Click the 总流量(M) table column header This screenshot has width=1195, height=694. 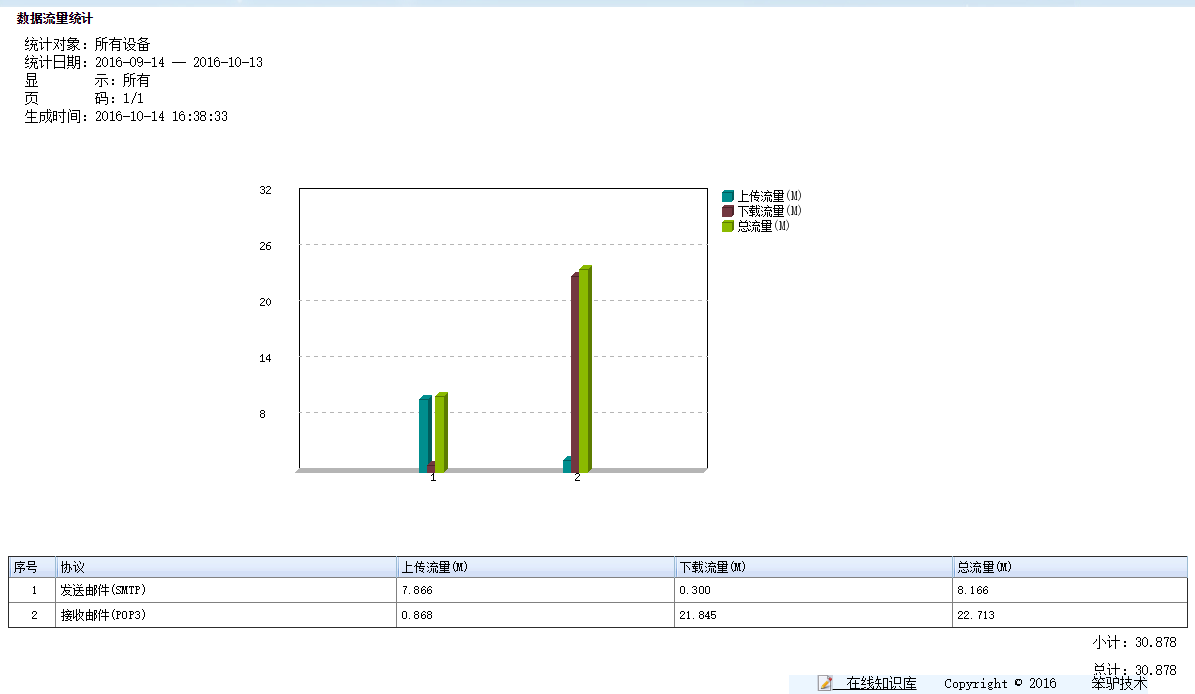[985, 567]
